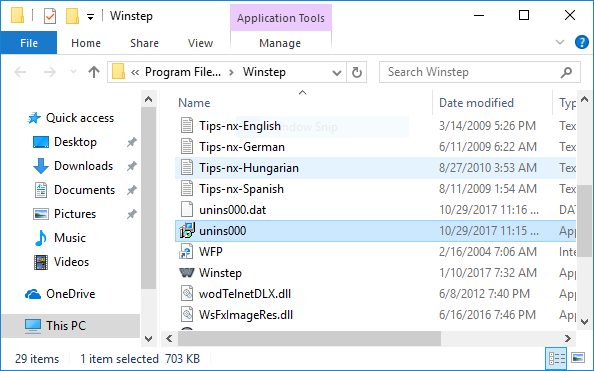Open address bar history dropdown

336,72
